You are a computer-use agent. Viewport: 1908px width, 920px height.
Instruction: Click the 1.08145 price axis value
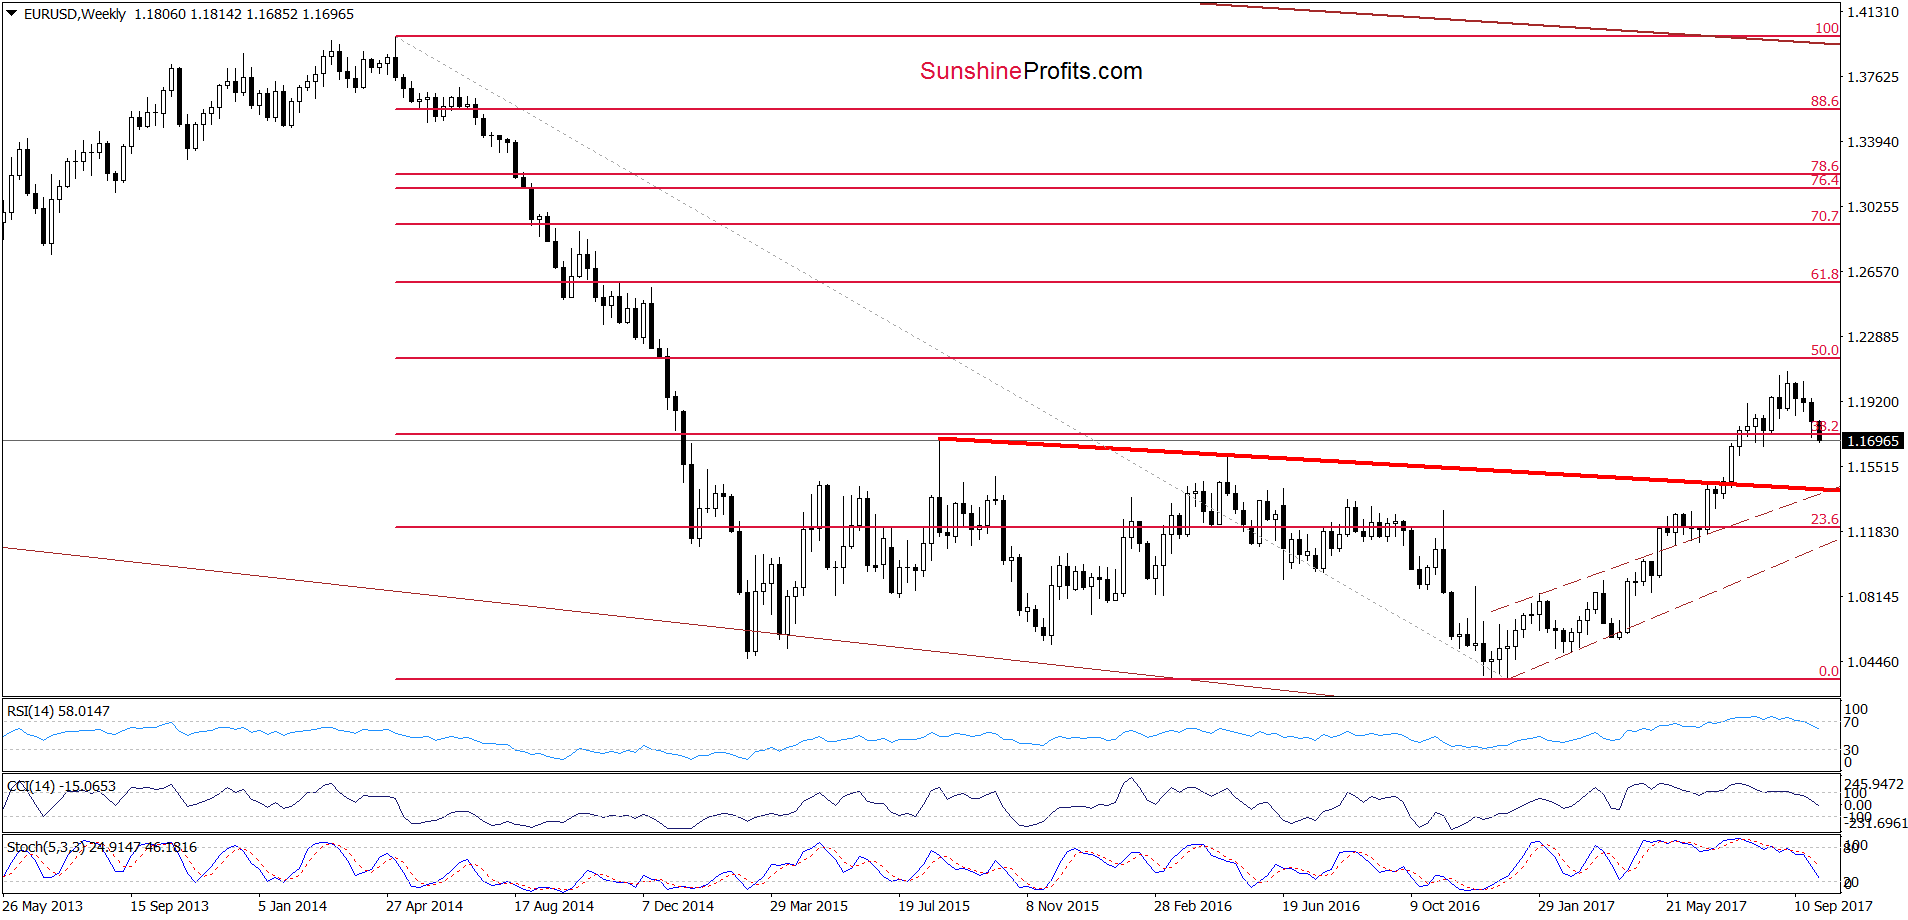coord(1872,597)
